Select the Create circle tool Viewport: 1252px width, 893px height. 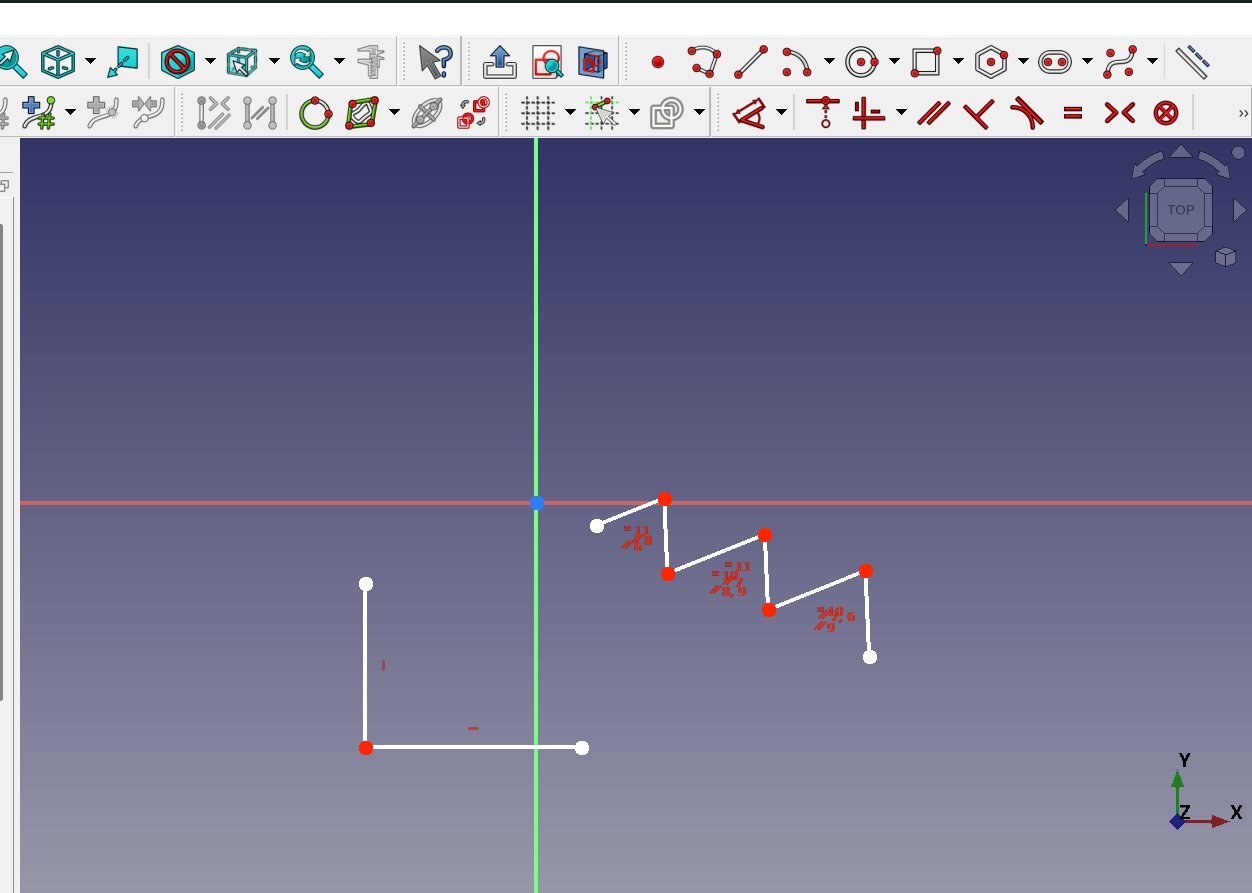pyautogui.click(x=861, y=62)
